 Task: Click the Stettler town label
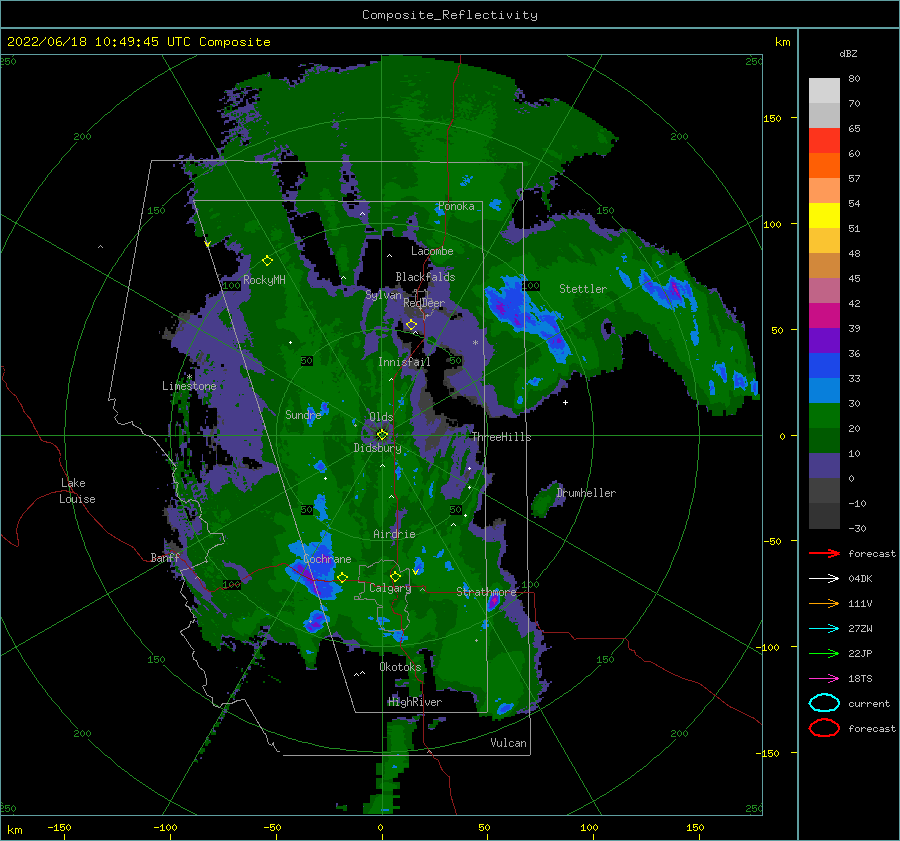[583, 289]
